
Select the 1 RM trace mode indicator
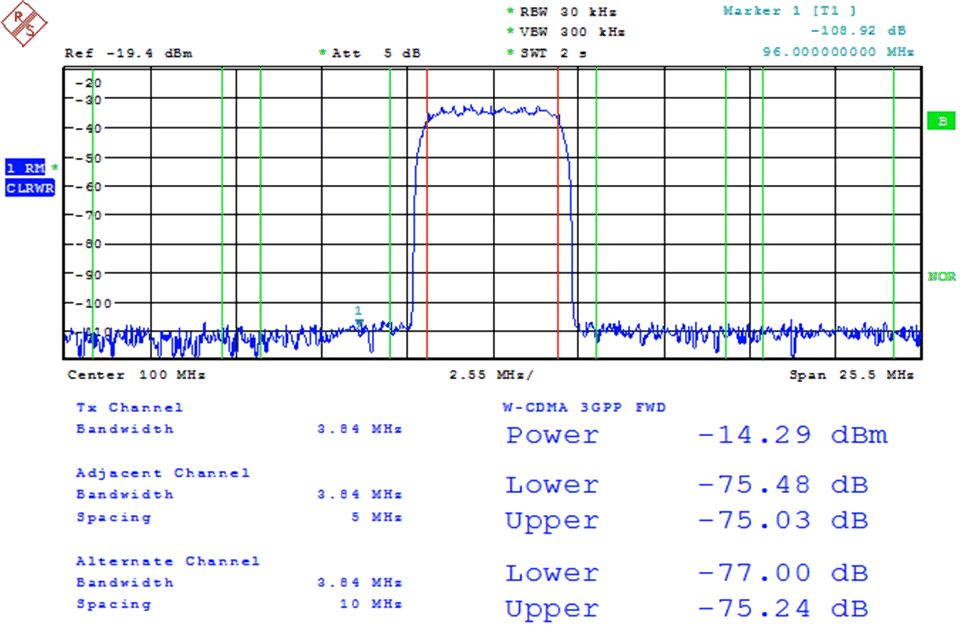(26, 167)
